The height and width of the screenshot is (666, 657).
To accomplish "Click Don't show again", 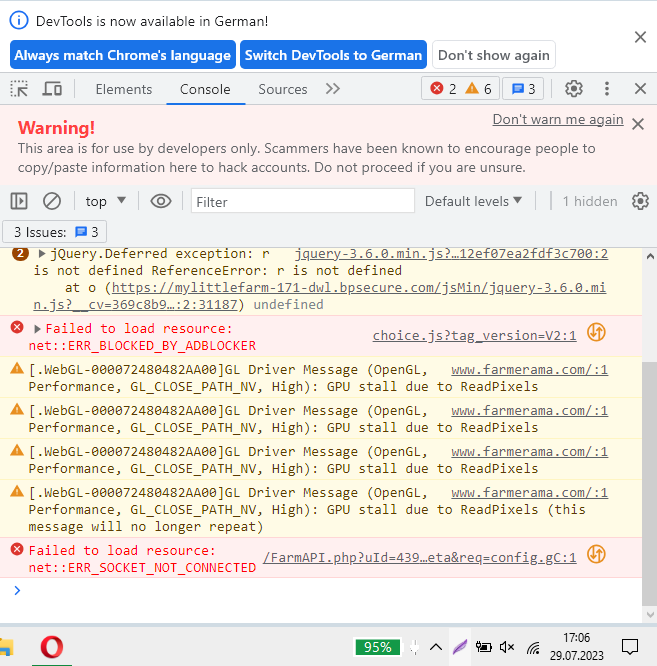I will 493,55.
